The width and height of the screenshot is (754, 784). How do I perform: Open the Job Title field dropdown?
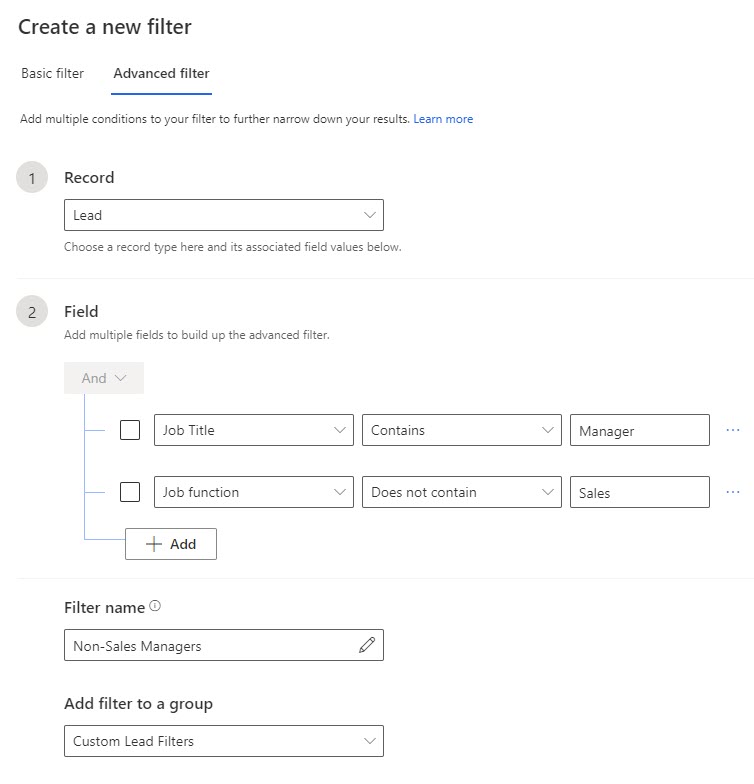[x=253, y=430]
